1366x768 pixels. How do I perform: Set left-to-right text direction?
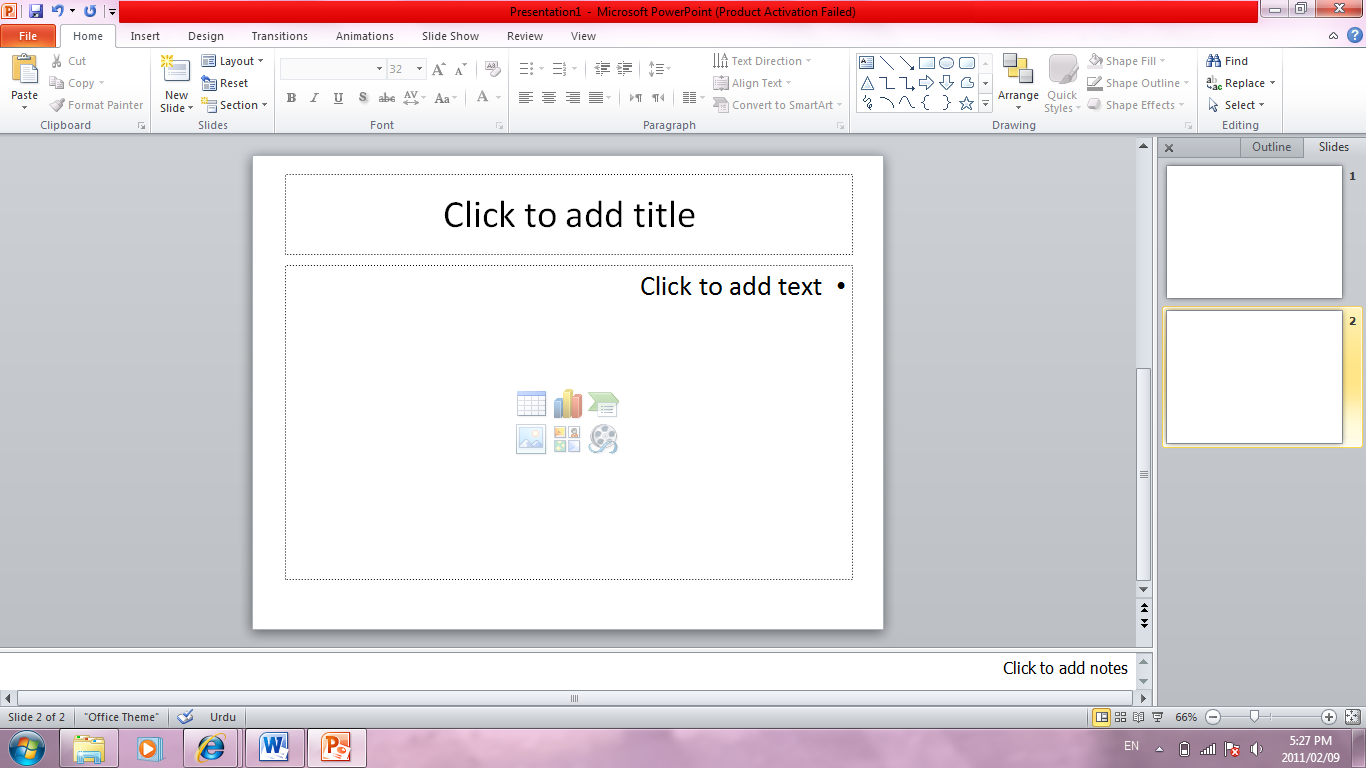tap(635, 98)
